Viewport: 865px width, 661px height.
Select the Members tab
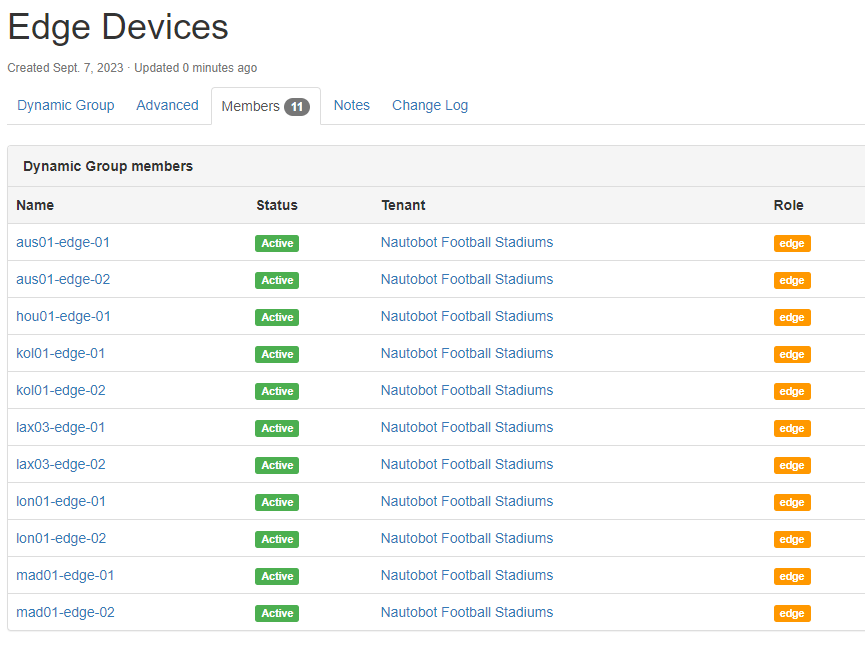pyautogui.click(x=250, y=106)
